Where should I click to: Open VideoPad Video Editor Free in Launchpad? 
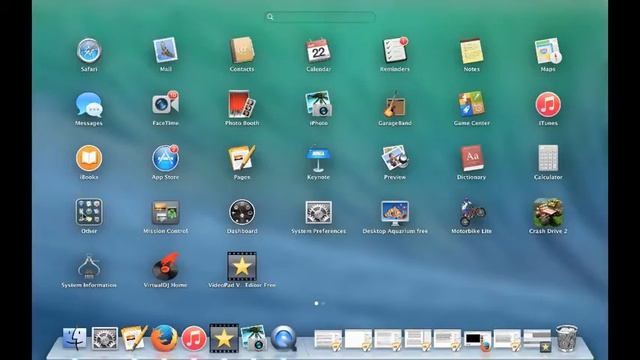[242, 266]
